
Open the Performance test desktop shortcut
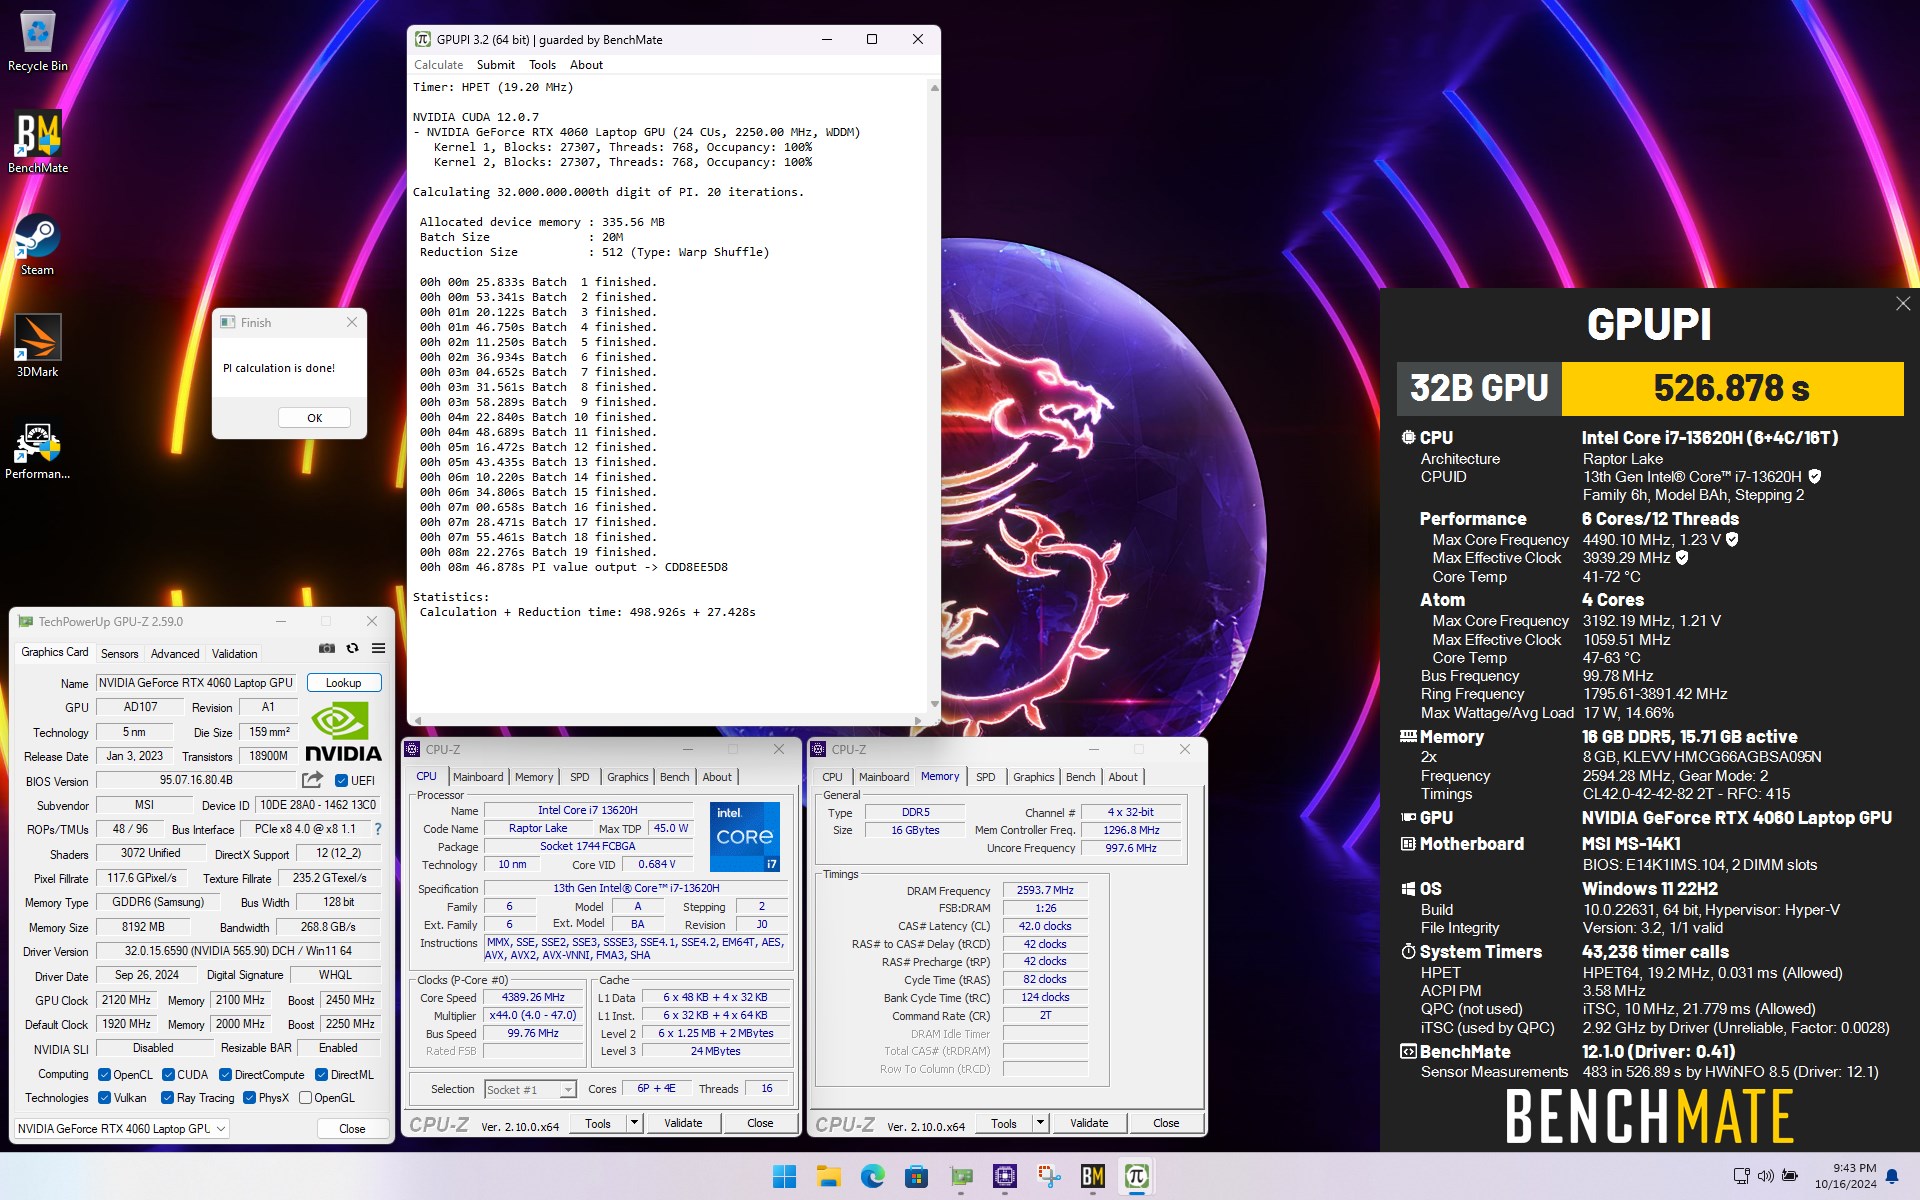point(38,450)
